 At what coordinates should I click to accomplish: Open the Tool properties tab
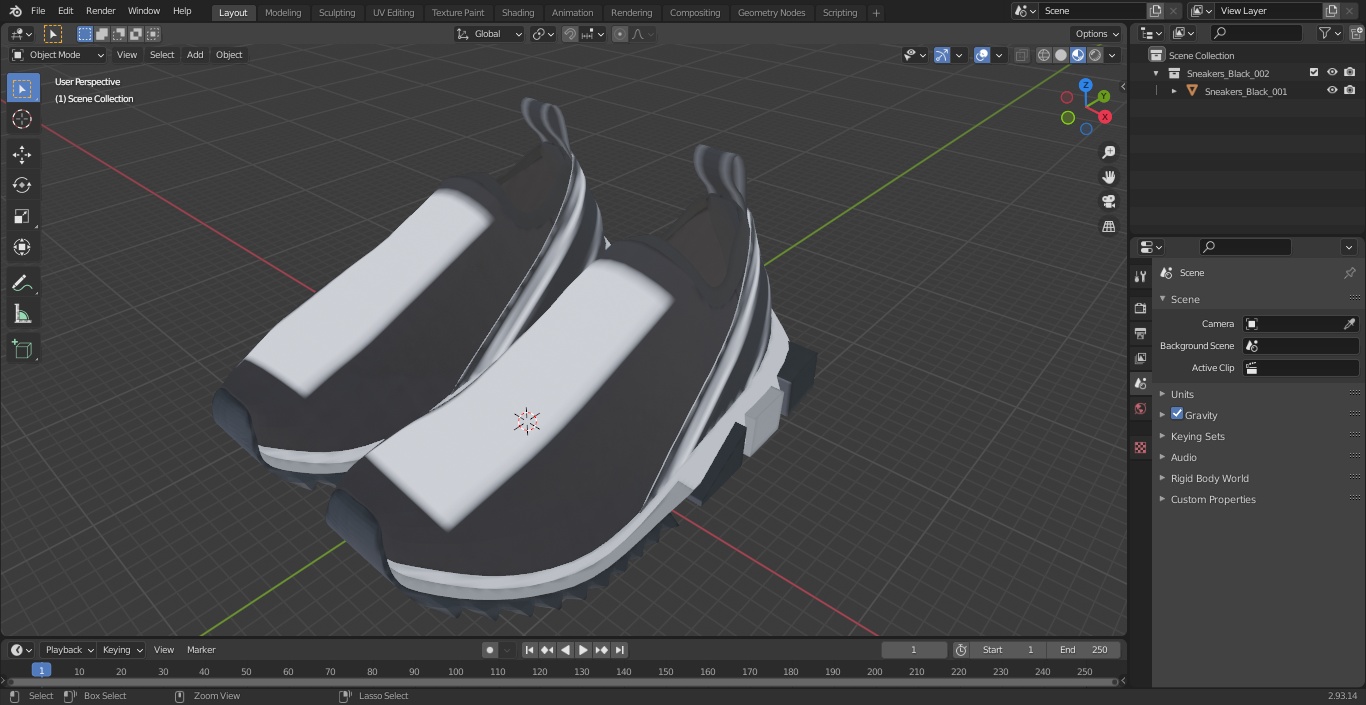point(1140,276)
